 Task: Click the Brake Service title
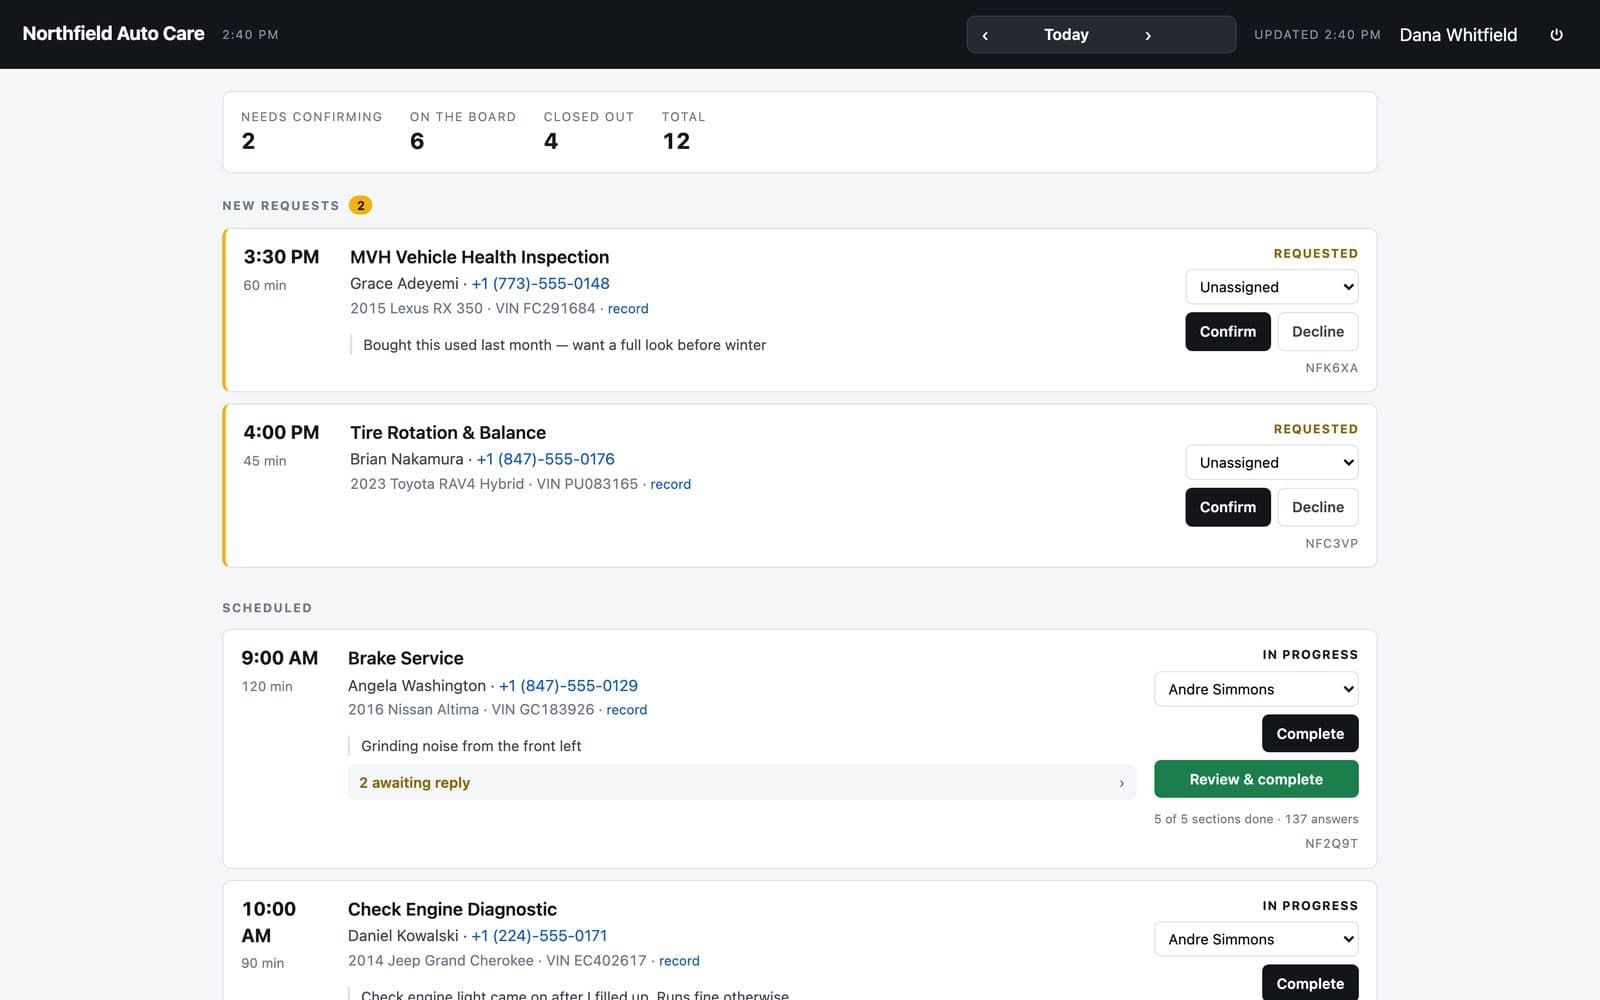click(405, 658)
